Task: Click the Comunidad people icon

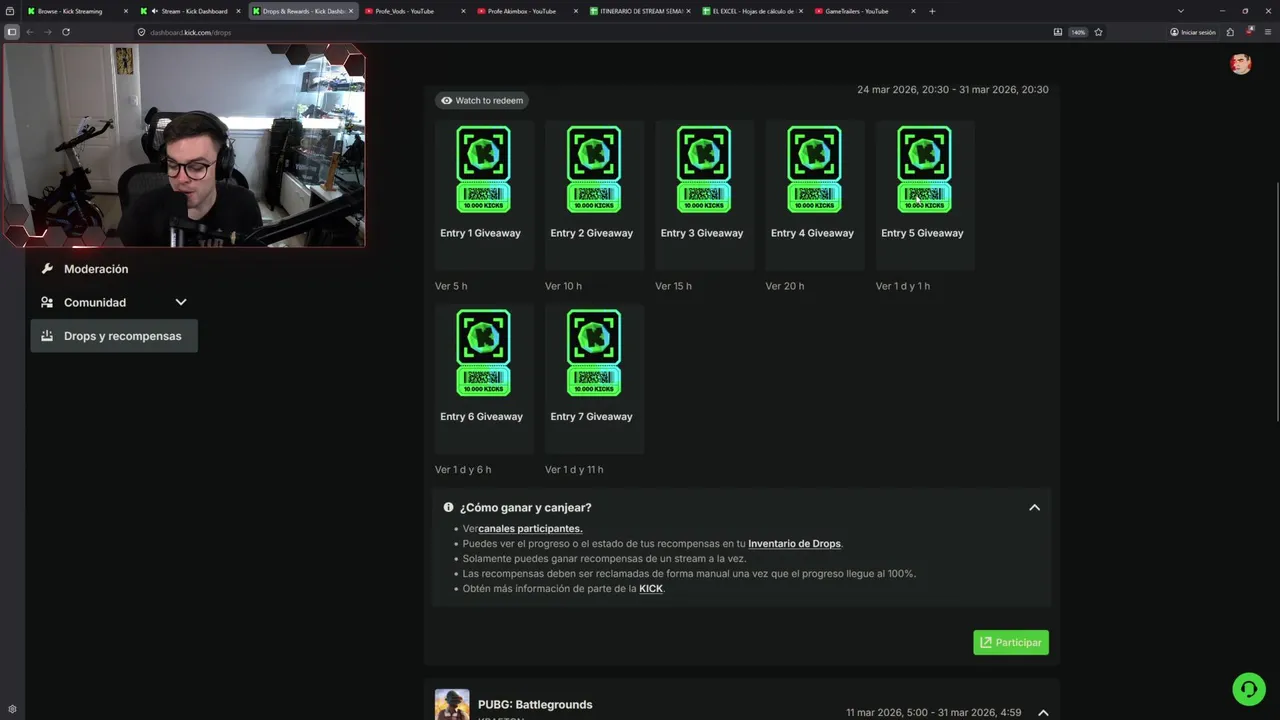Action: (x=47, y=302)
